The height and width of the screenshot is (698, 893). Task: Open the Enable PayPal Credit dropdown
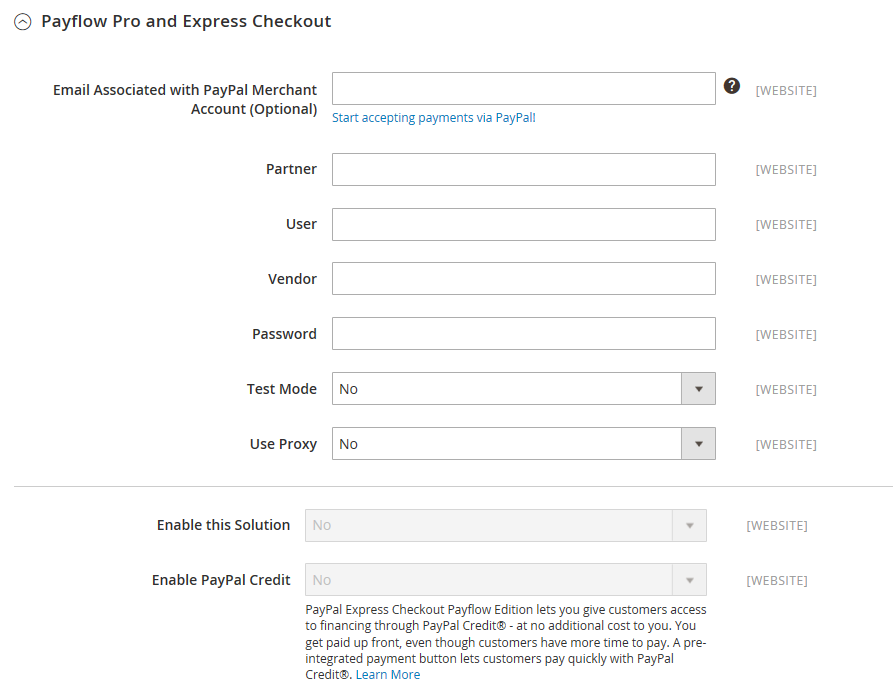[x=505, y=580]
